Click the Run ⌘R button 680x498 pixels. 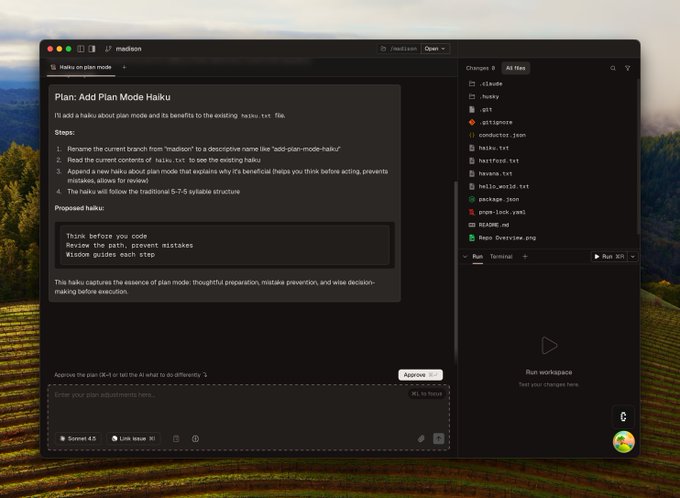(x=609, y=256)
